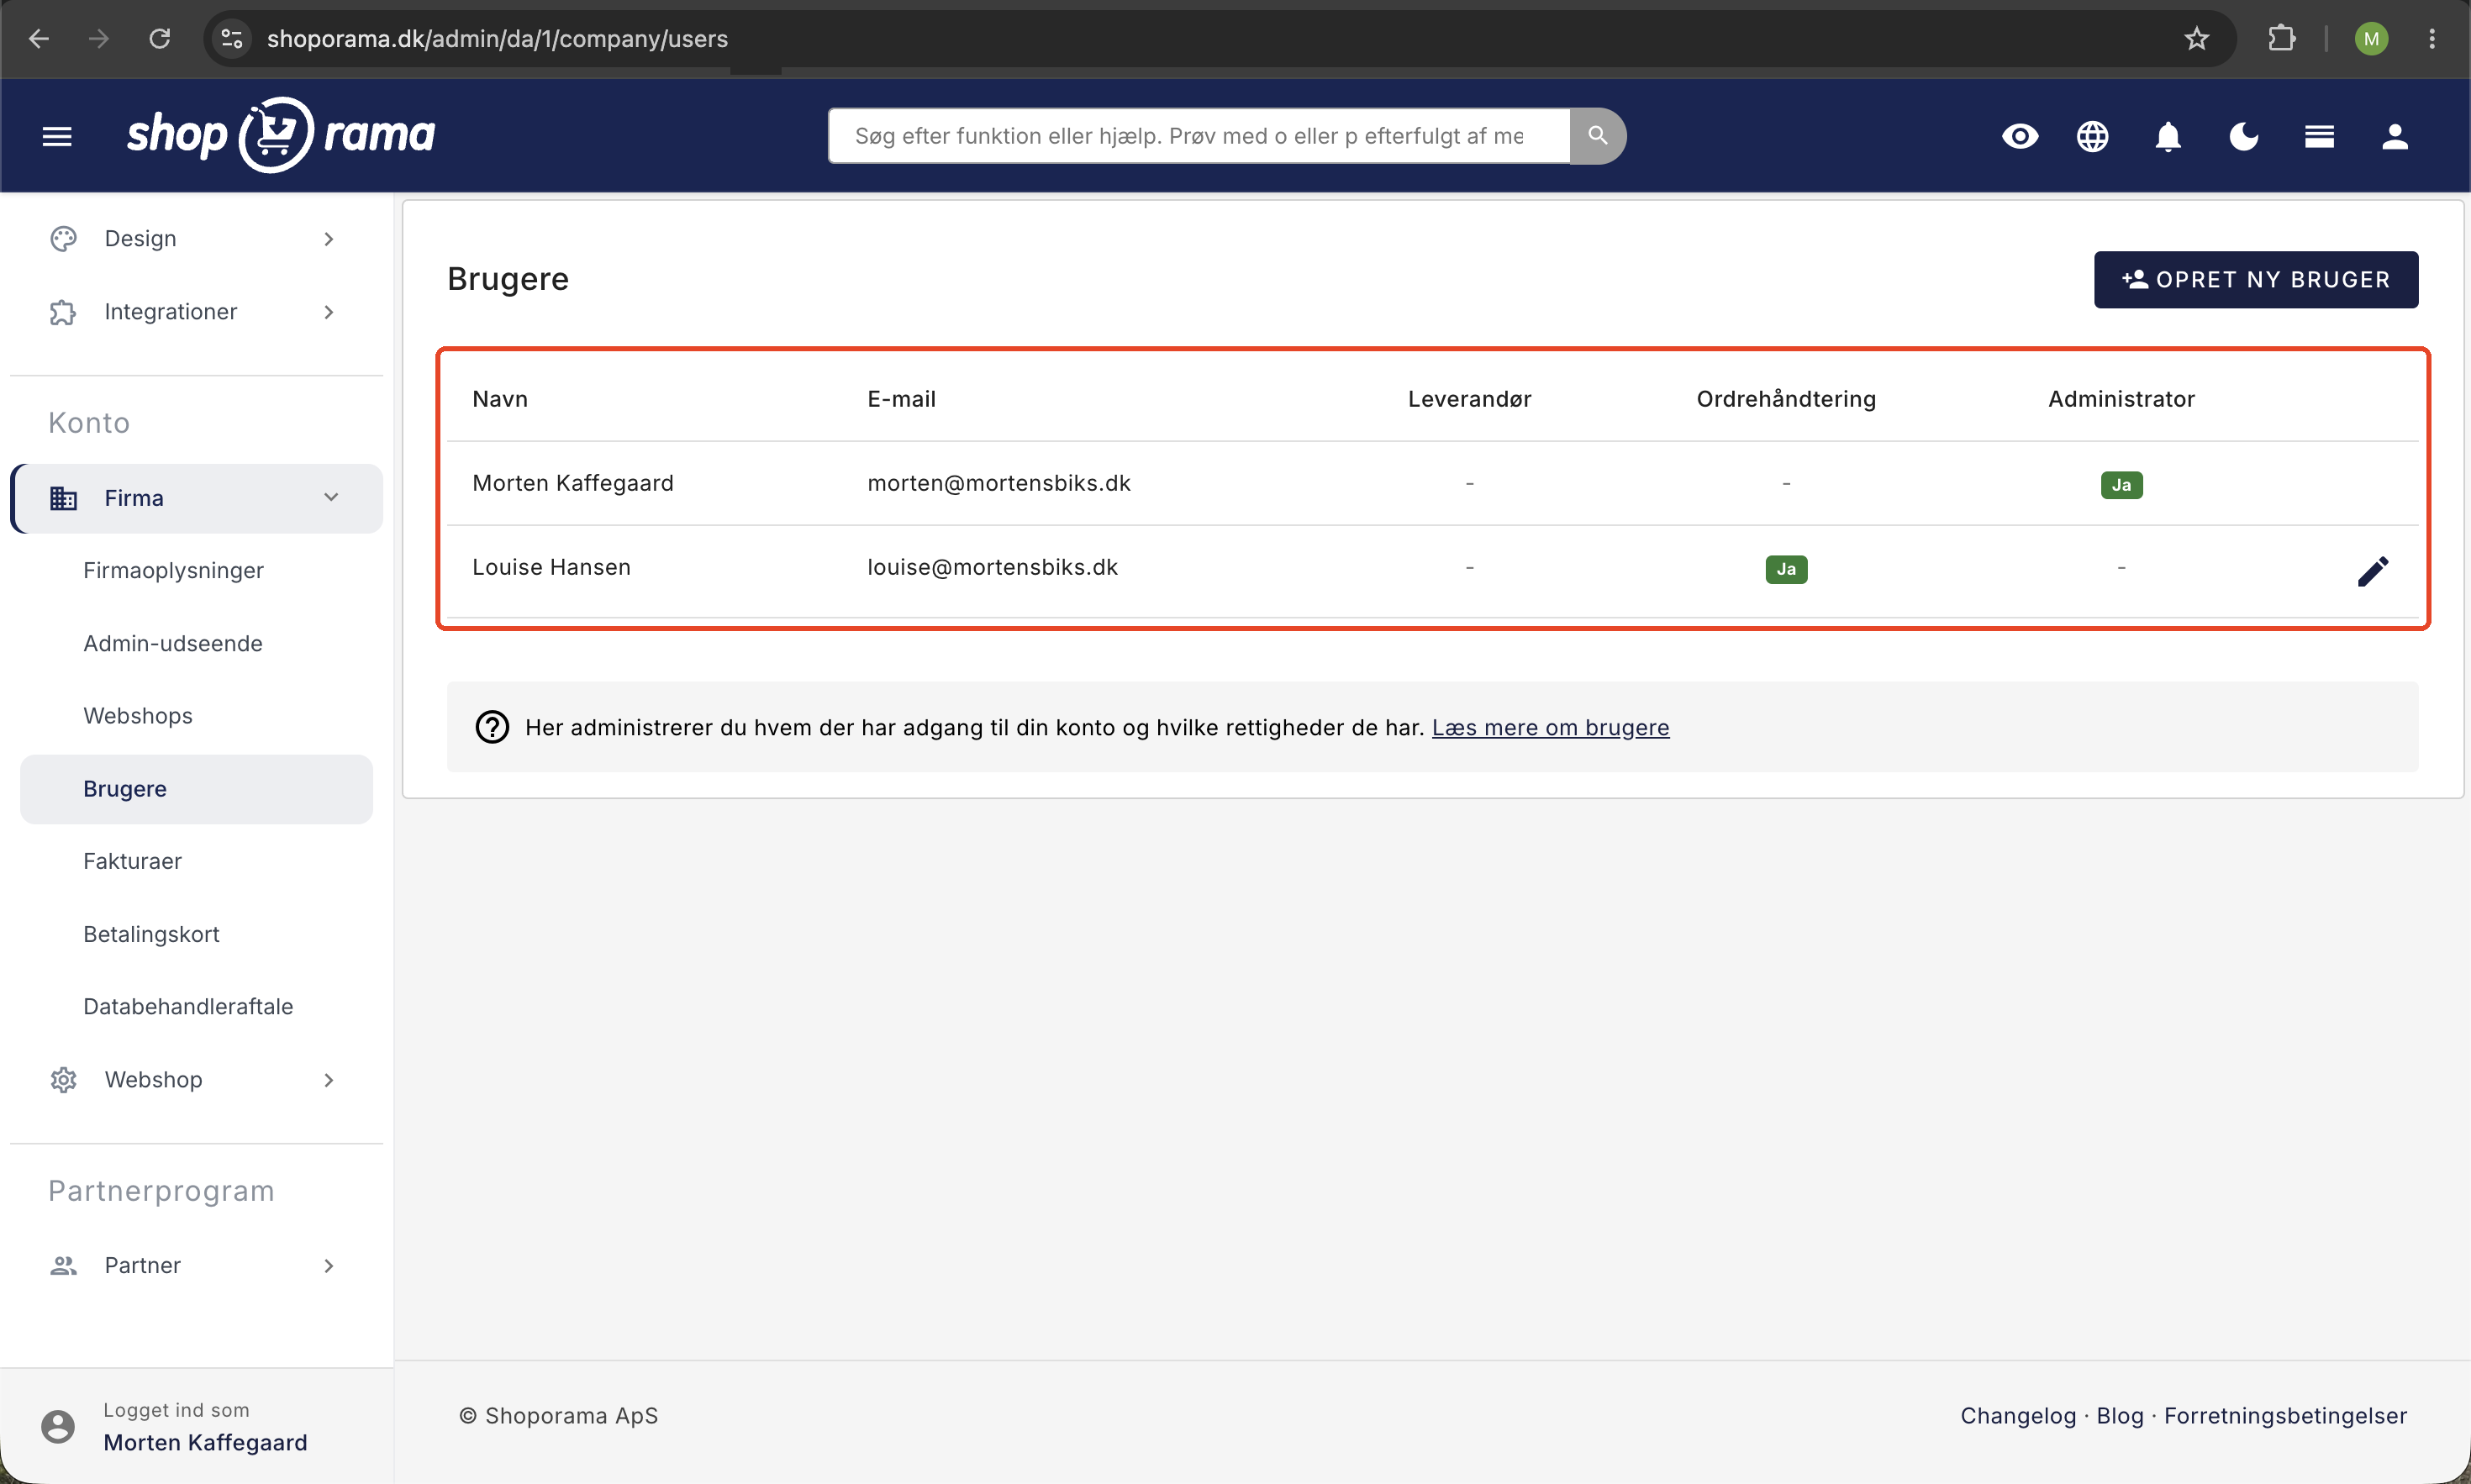
Task: Click Louise Hansen name in table
Action: [551, 567]
